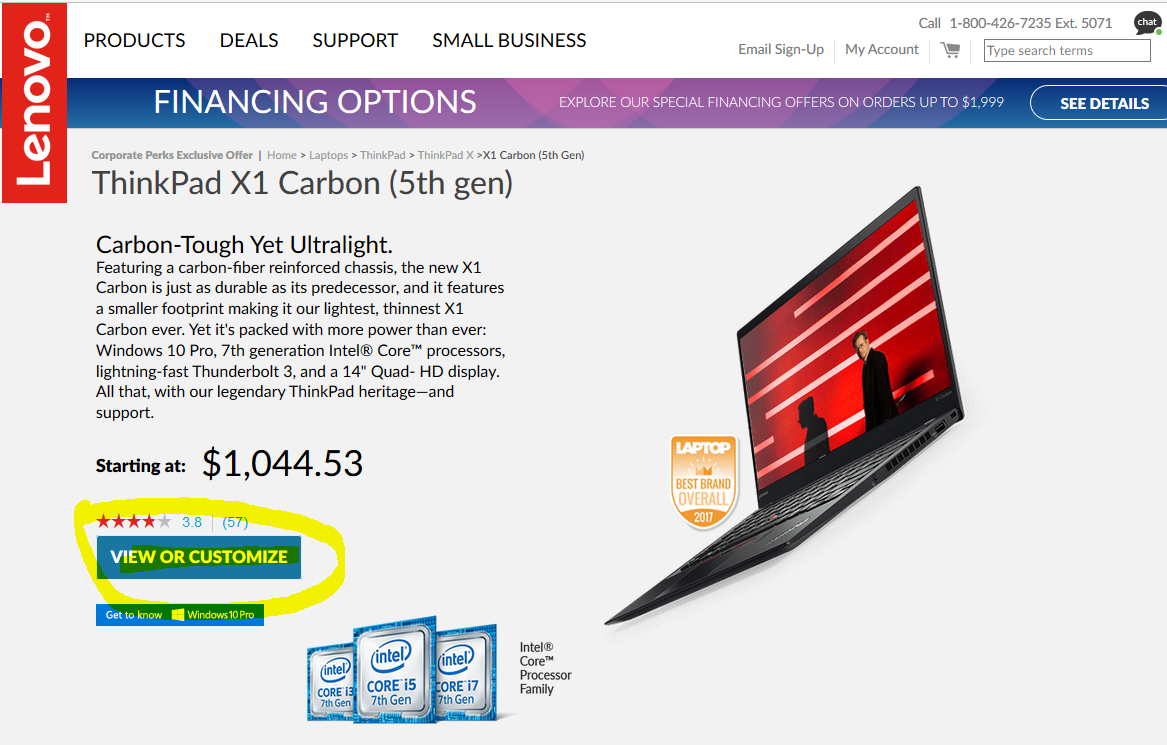Open the DEALS menu
The width and height of the screenshot is (1167, 745).
pyautogui.click(x=249, y=40)
